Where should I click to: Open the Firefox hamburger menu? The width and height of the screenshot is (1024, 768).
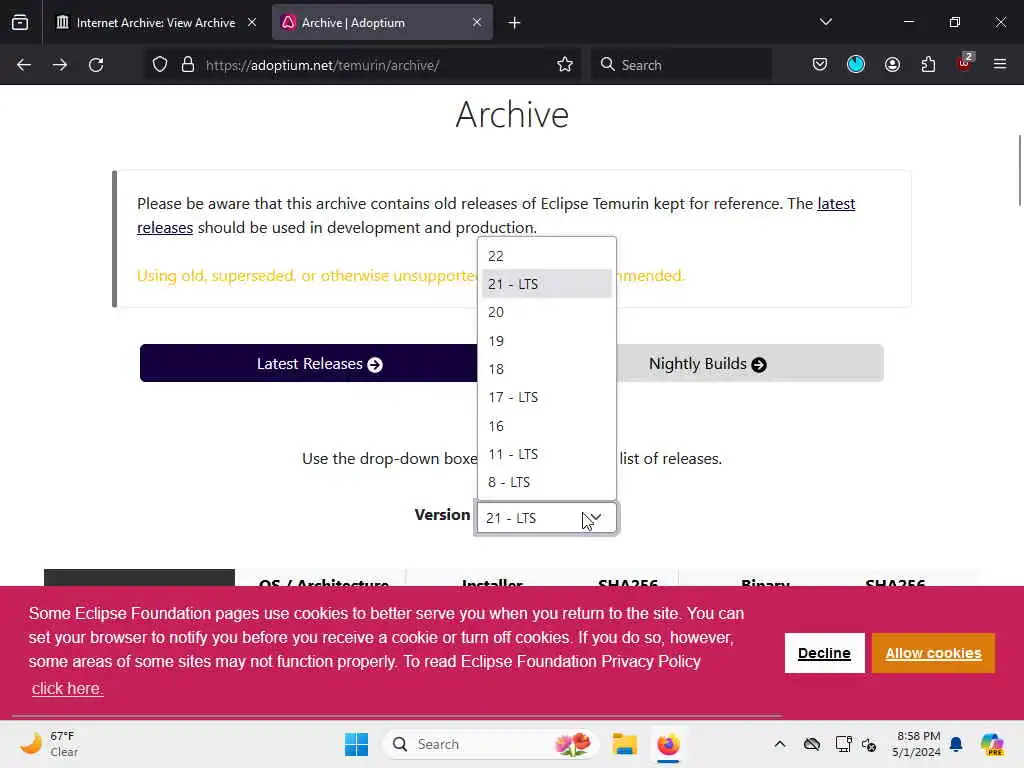pyautogui.click(x=1000, y=65)
